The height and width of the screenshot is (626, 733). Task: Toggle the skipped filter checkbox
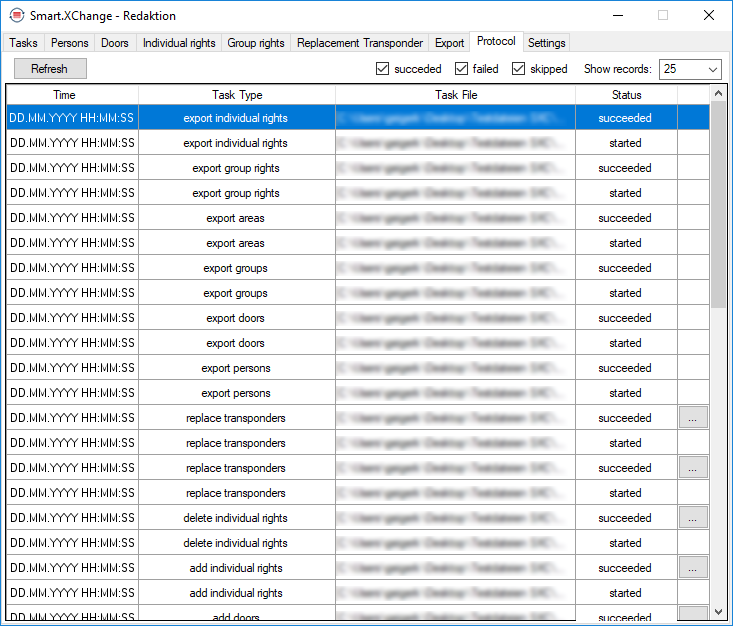[x=519, y=69]
